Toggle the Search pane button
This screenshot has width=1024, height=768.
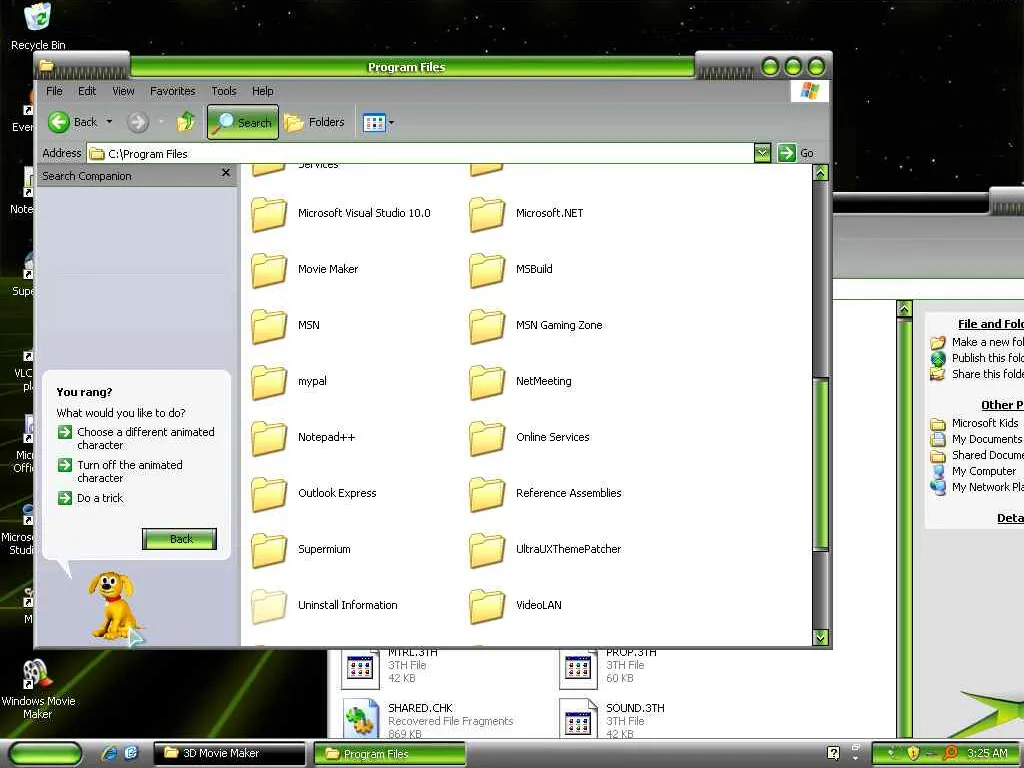click(x=243, y=122)
